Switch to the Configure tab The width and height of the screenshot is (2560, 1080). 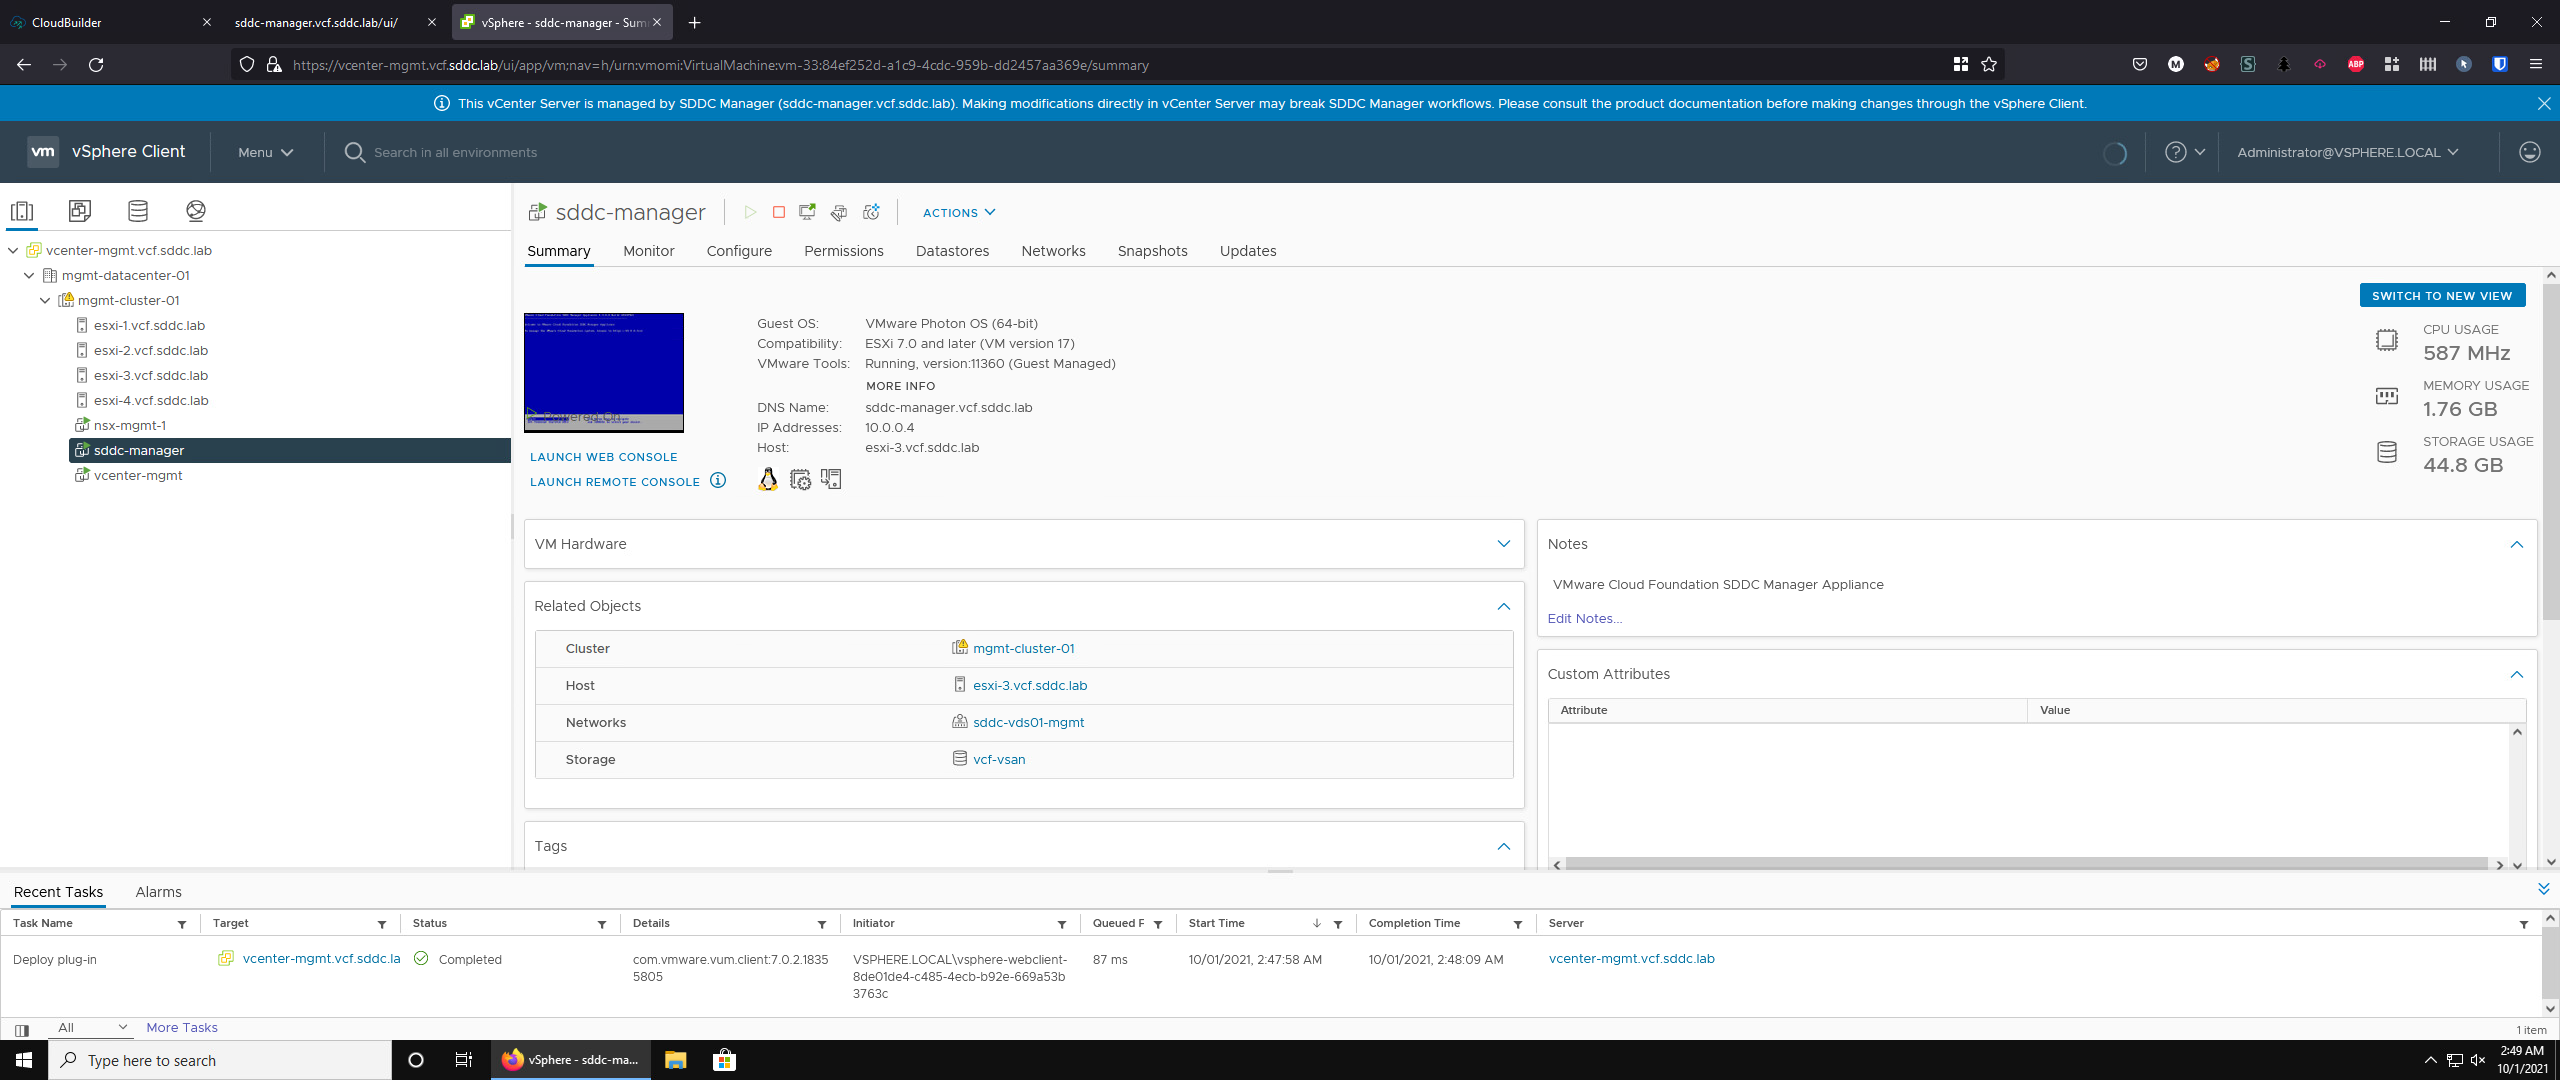click(739, 251)
